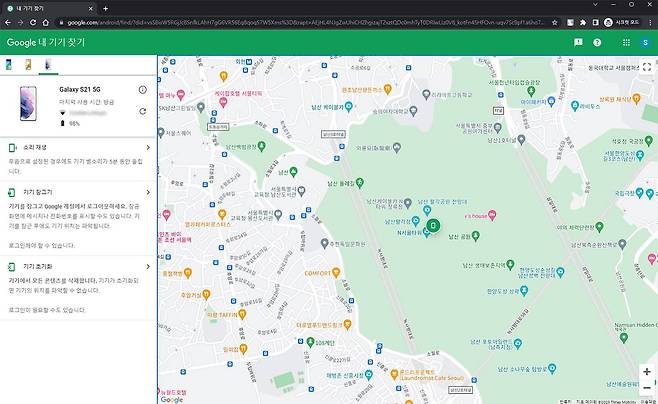Click the Google account avatar S

tap(643, 43)
